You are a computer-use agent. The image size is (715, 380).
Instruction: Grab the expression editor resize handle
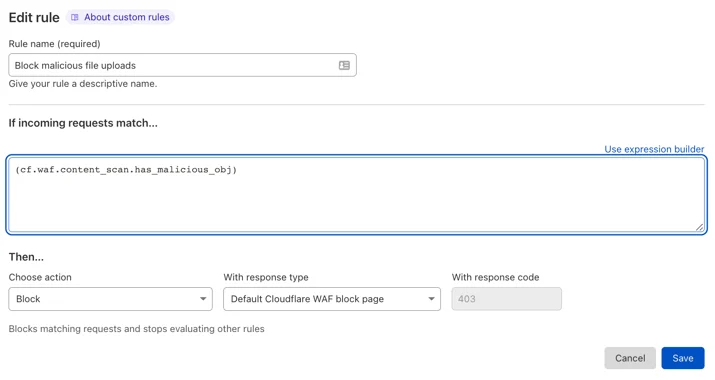pyautogui.click(x=699, y=227)
